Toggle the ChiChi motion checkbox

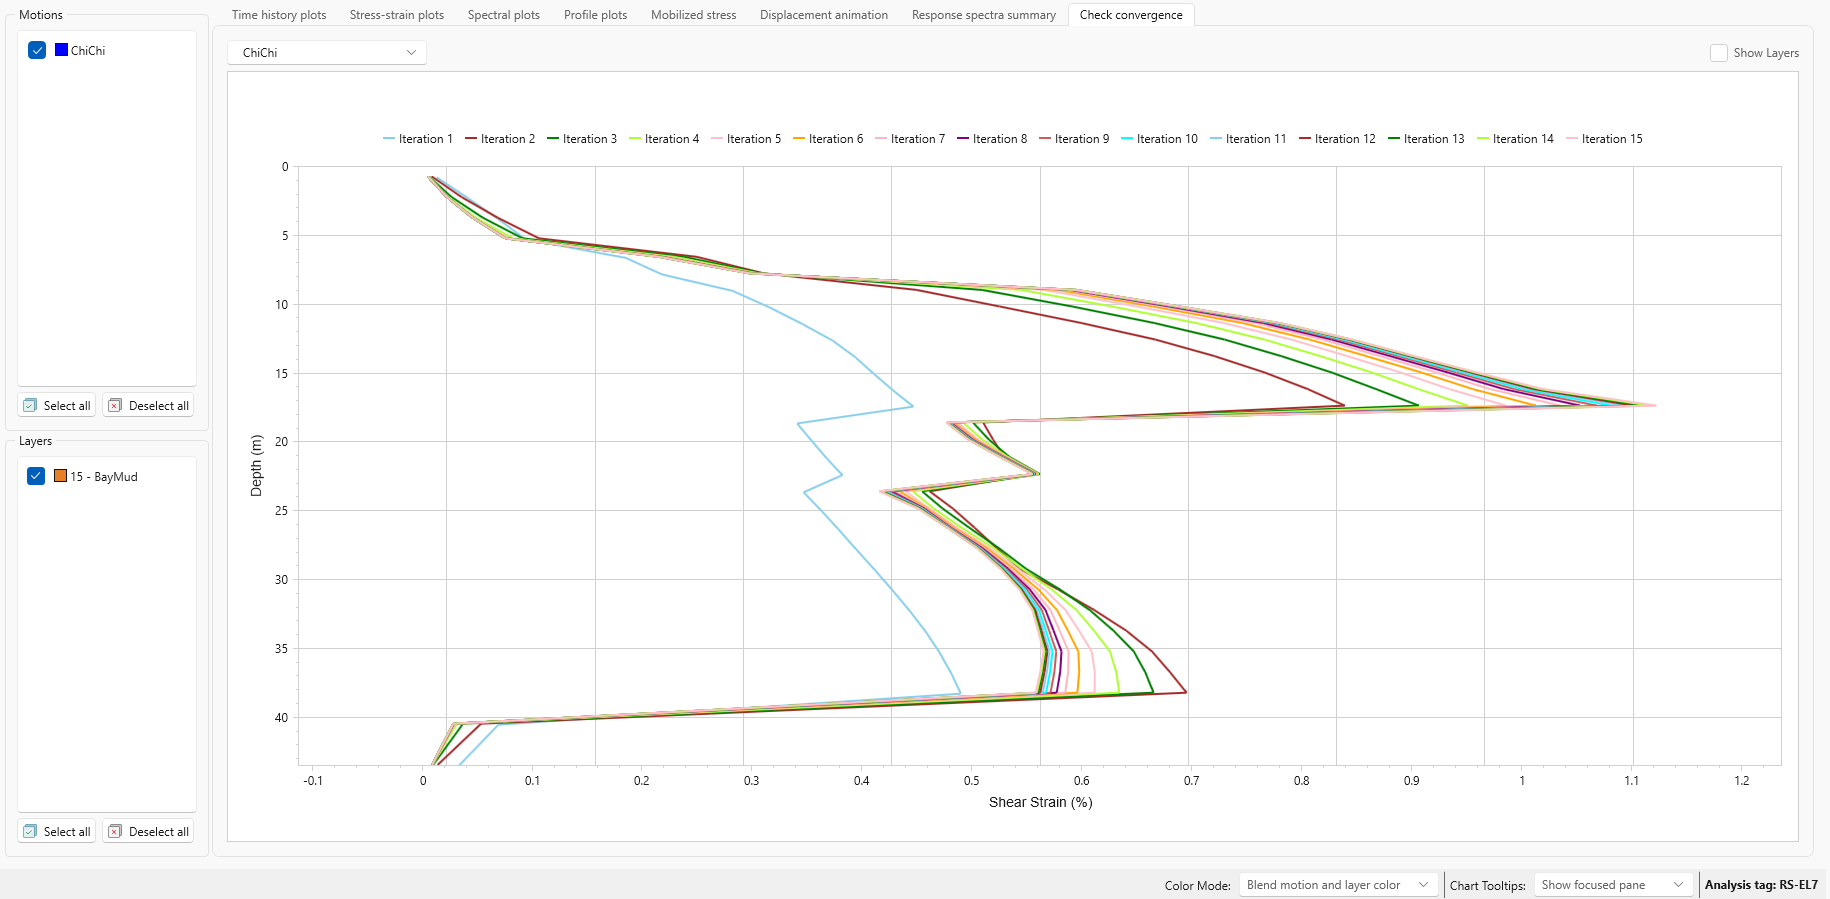tap(37, 50)
